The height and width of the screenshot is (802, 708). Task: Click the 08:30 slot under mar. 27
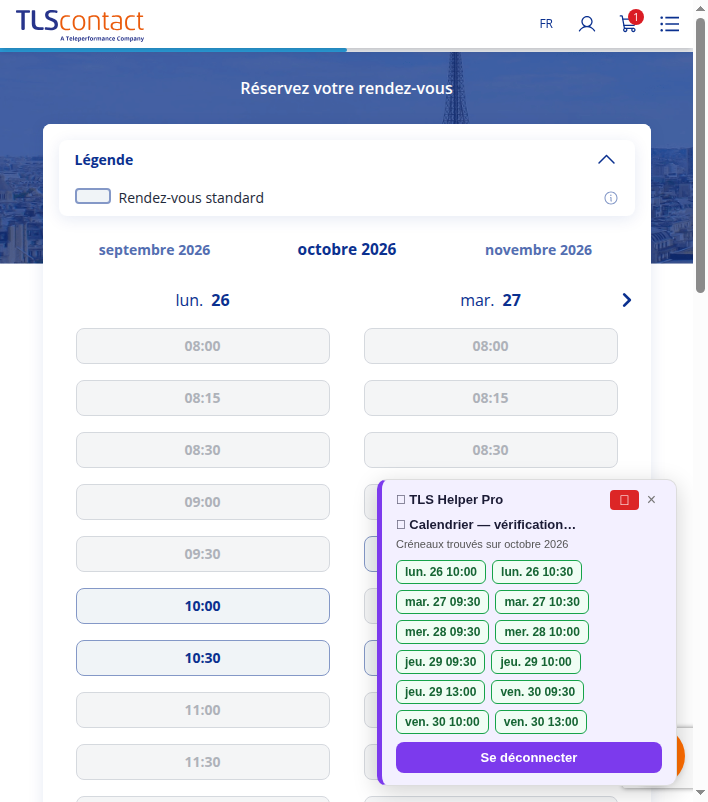(x=491, y=450)
